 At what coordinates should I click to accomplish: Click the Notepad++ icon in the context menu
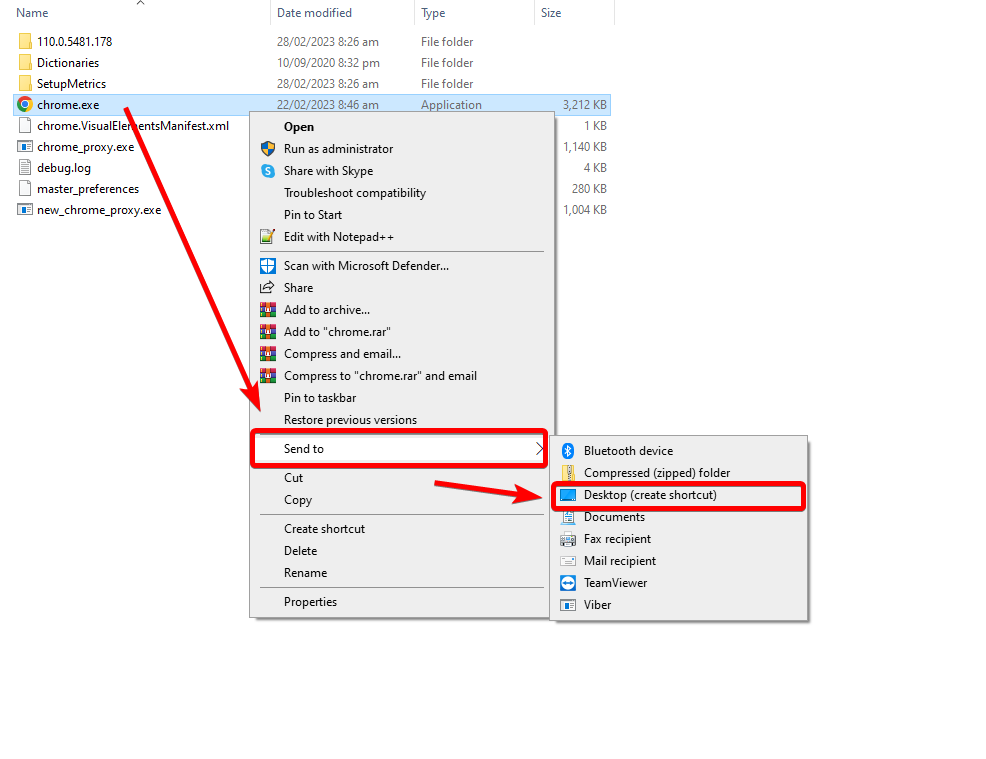tap(266, 236)
